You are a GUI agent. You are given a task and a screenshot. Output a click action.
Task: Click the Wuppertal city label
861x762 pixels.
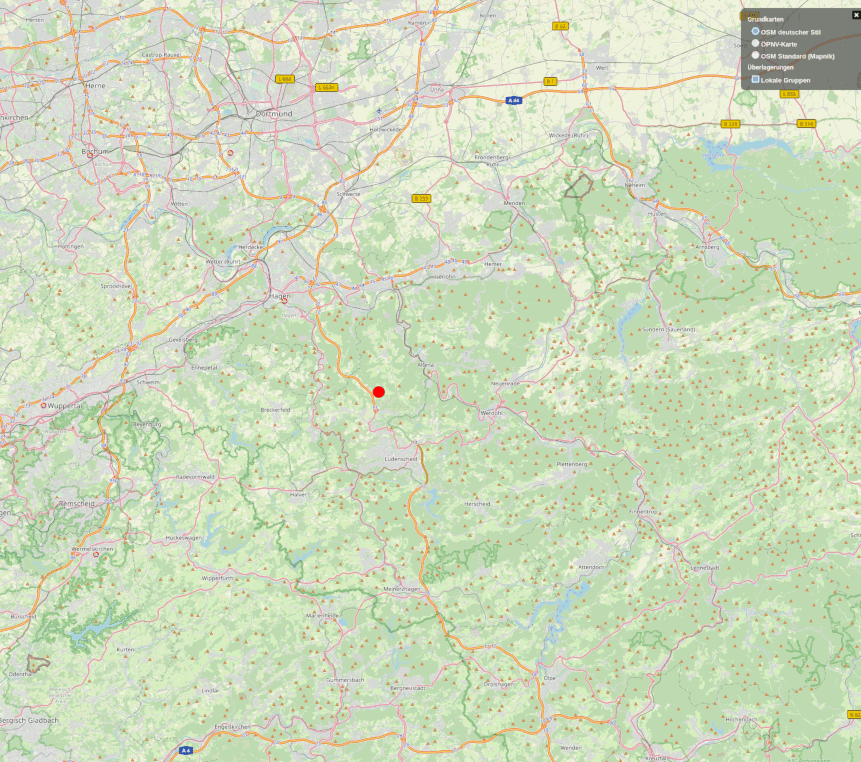click(64, 406)
